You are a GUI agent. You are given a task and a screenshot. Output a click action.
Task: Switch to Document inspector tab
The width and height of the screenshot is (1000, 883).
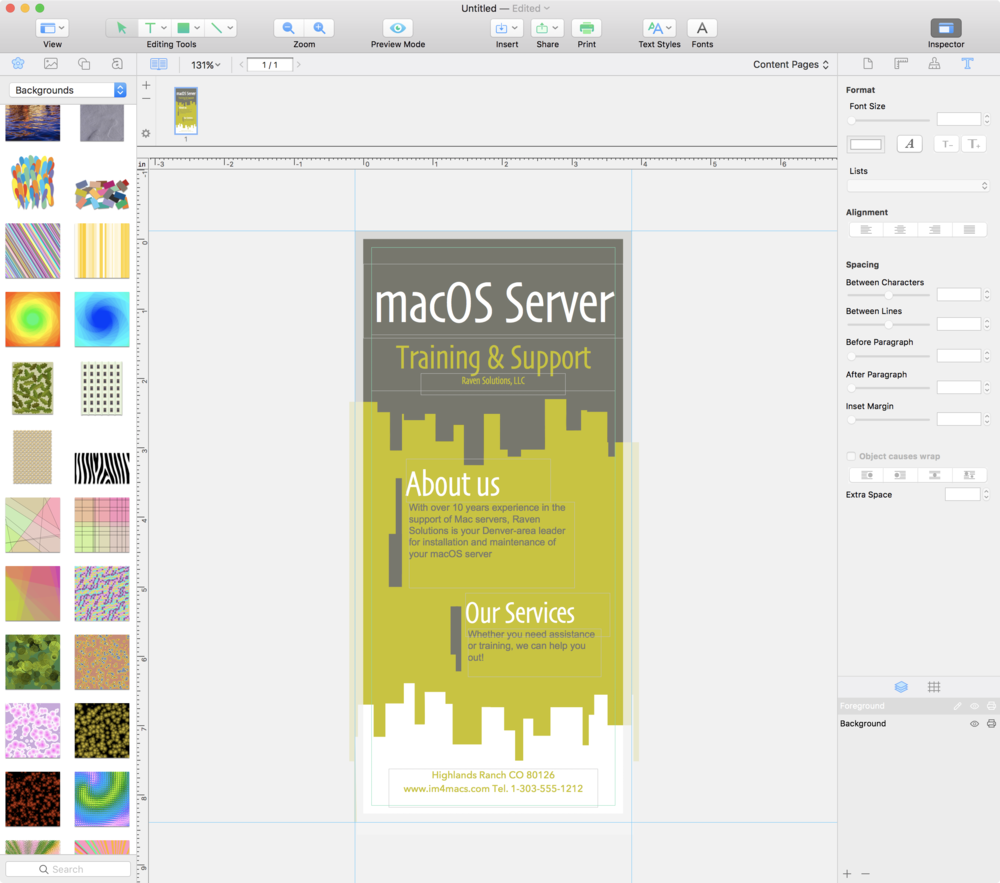868,63
